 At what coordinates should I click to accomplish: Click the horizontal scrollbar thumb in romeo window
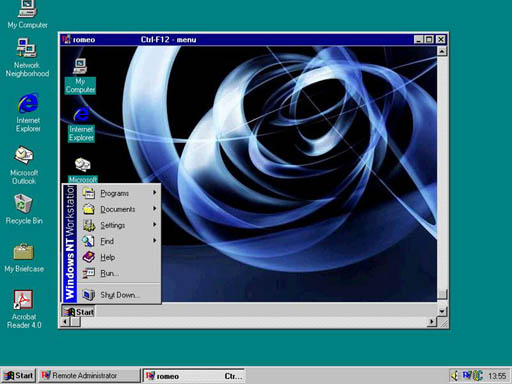(75, 322)
